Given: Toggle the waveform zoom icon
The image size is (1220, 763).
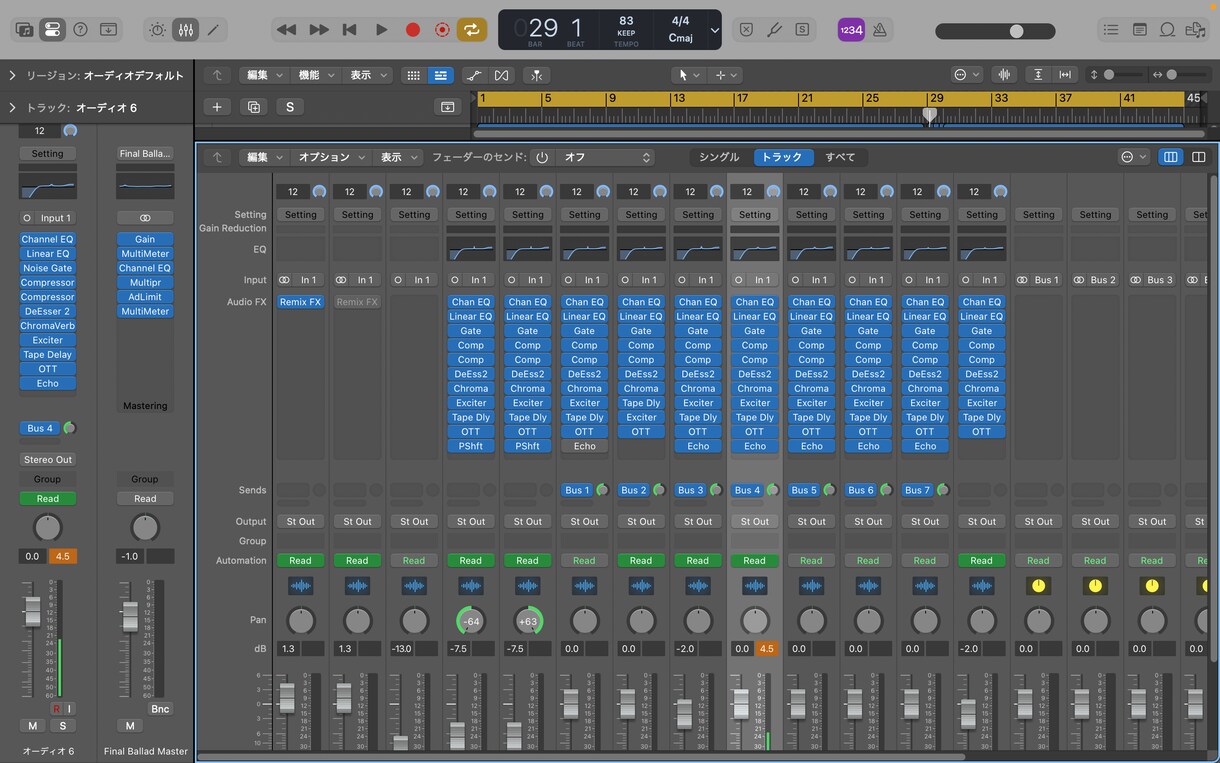Looking at the screenshot, I should click(x=1004, y=75).
